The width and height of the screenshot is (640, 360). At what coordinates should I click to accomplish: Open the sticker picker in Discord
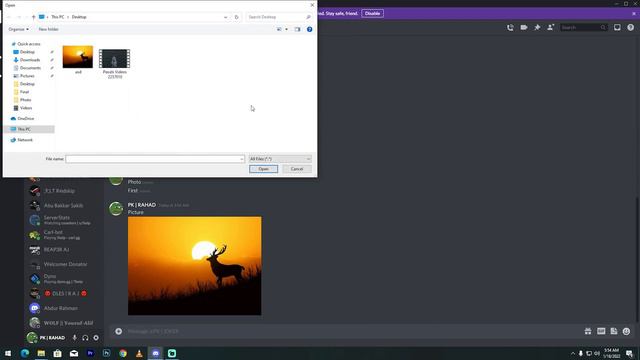click(x=614, y=331)
